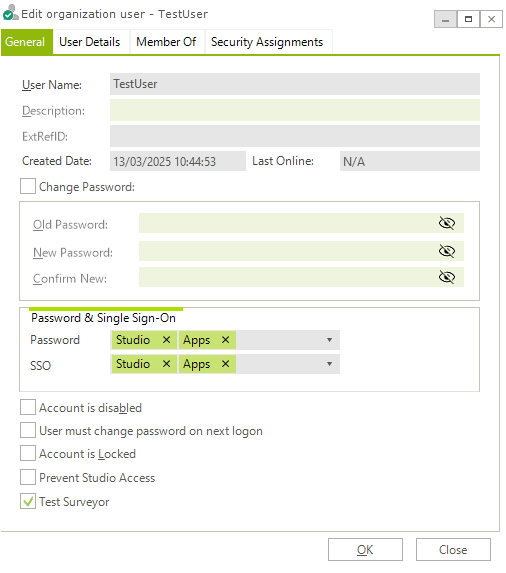
Task: Toggle visibility of the New Password field
Action: coord(446,251)
